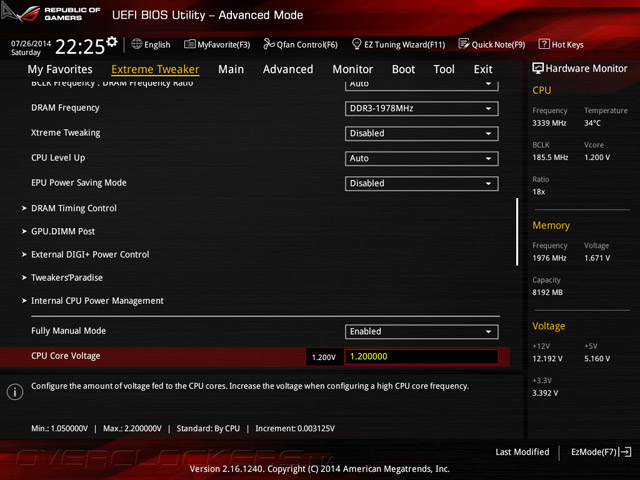
Task: Click the info icon beside help text
Action: 15,392
